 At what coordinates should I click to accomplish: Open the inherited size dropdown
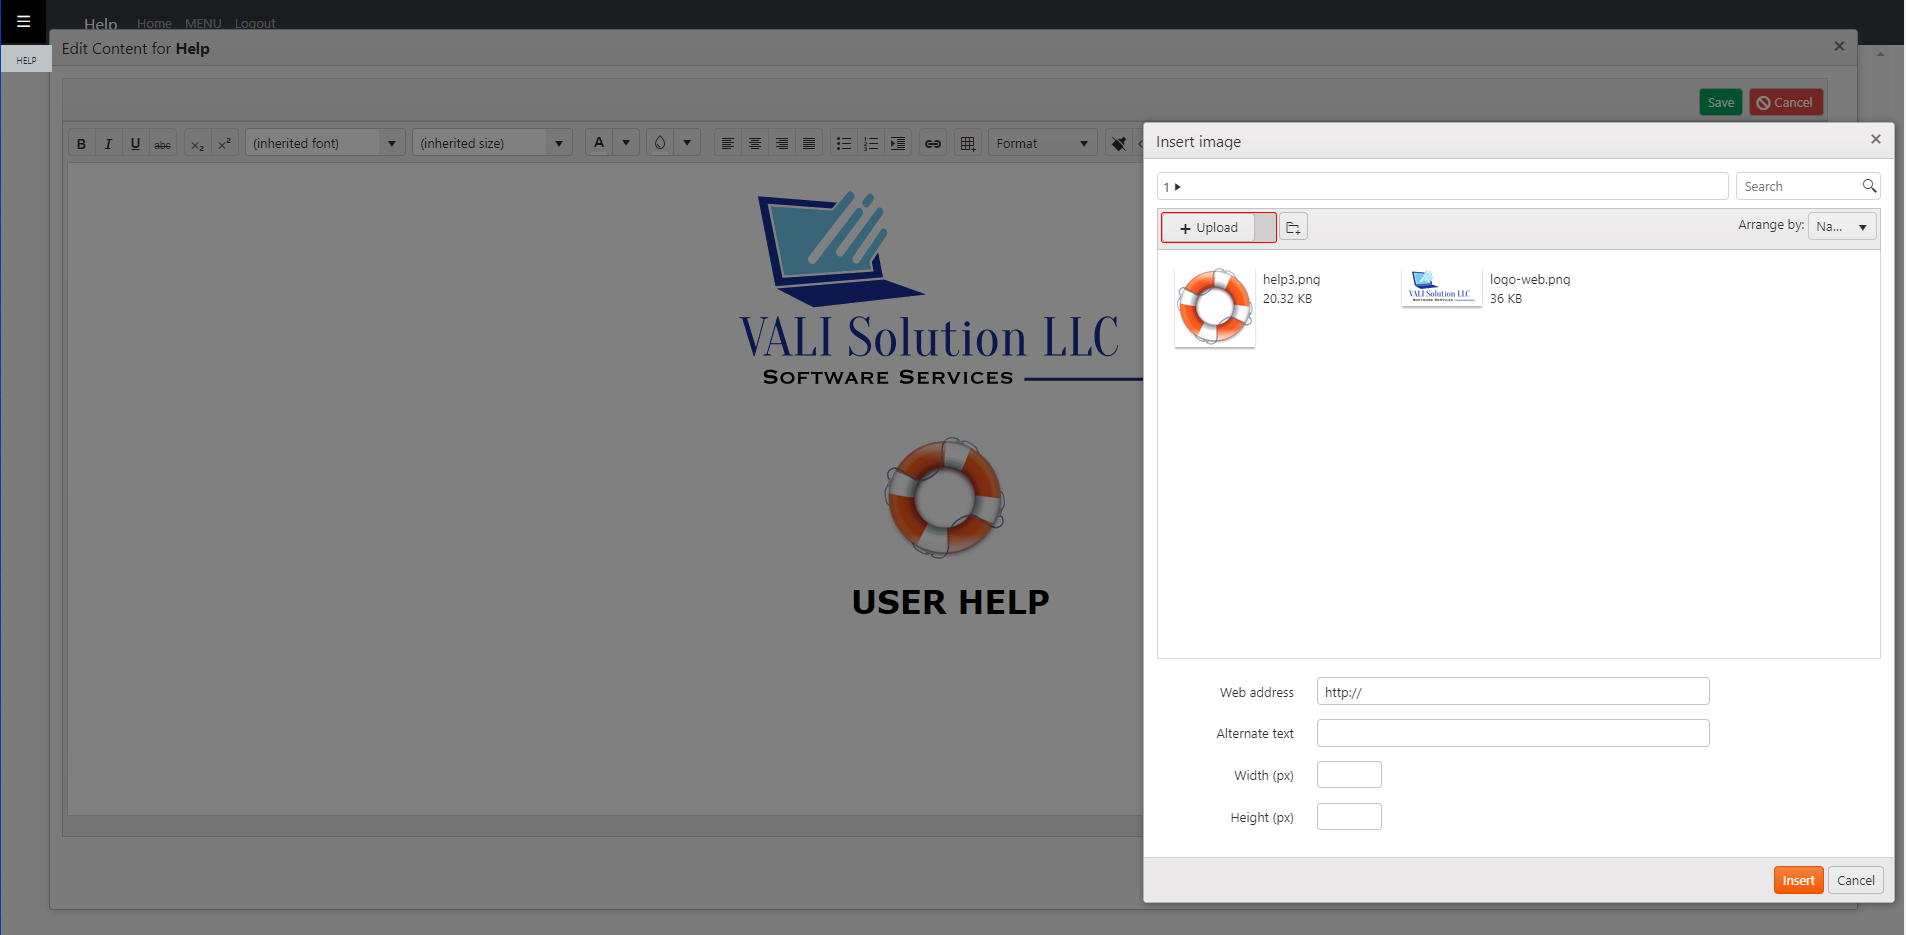pyautogui.click(x=492, y=143)
